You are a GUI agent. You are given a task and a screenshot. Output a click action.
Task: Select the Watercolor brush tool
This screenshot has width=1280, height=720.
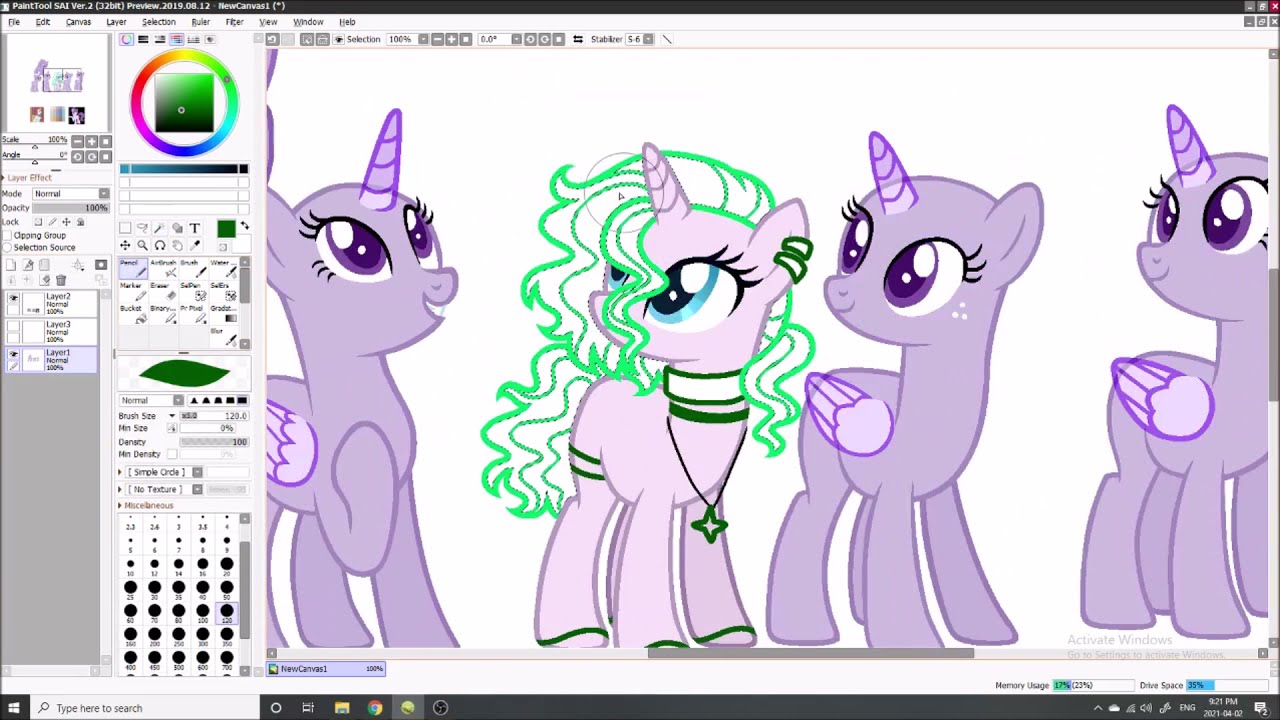click(223, 269)
